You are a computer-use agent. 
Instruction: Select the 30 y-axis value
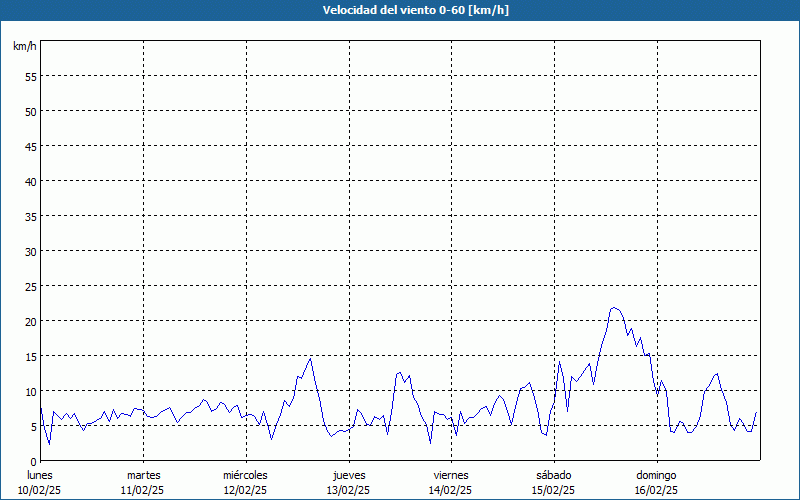click(31, 252)
